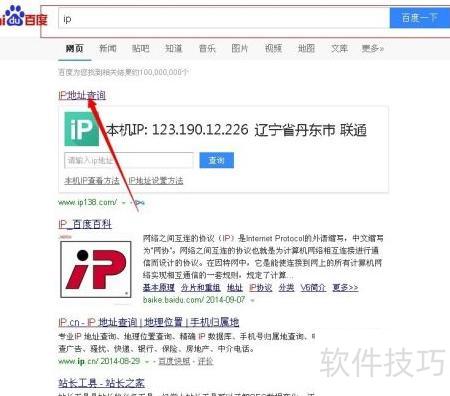Open the 地址 sublink

pos(235,287)
